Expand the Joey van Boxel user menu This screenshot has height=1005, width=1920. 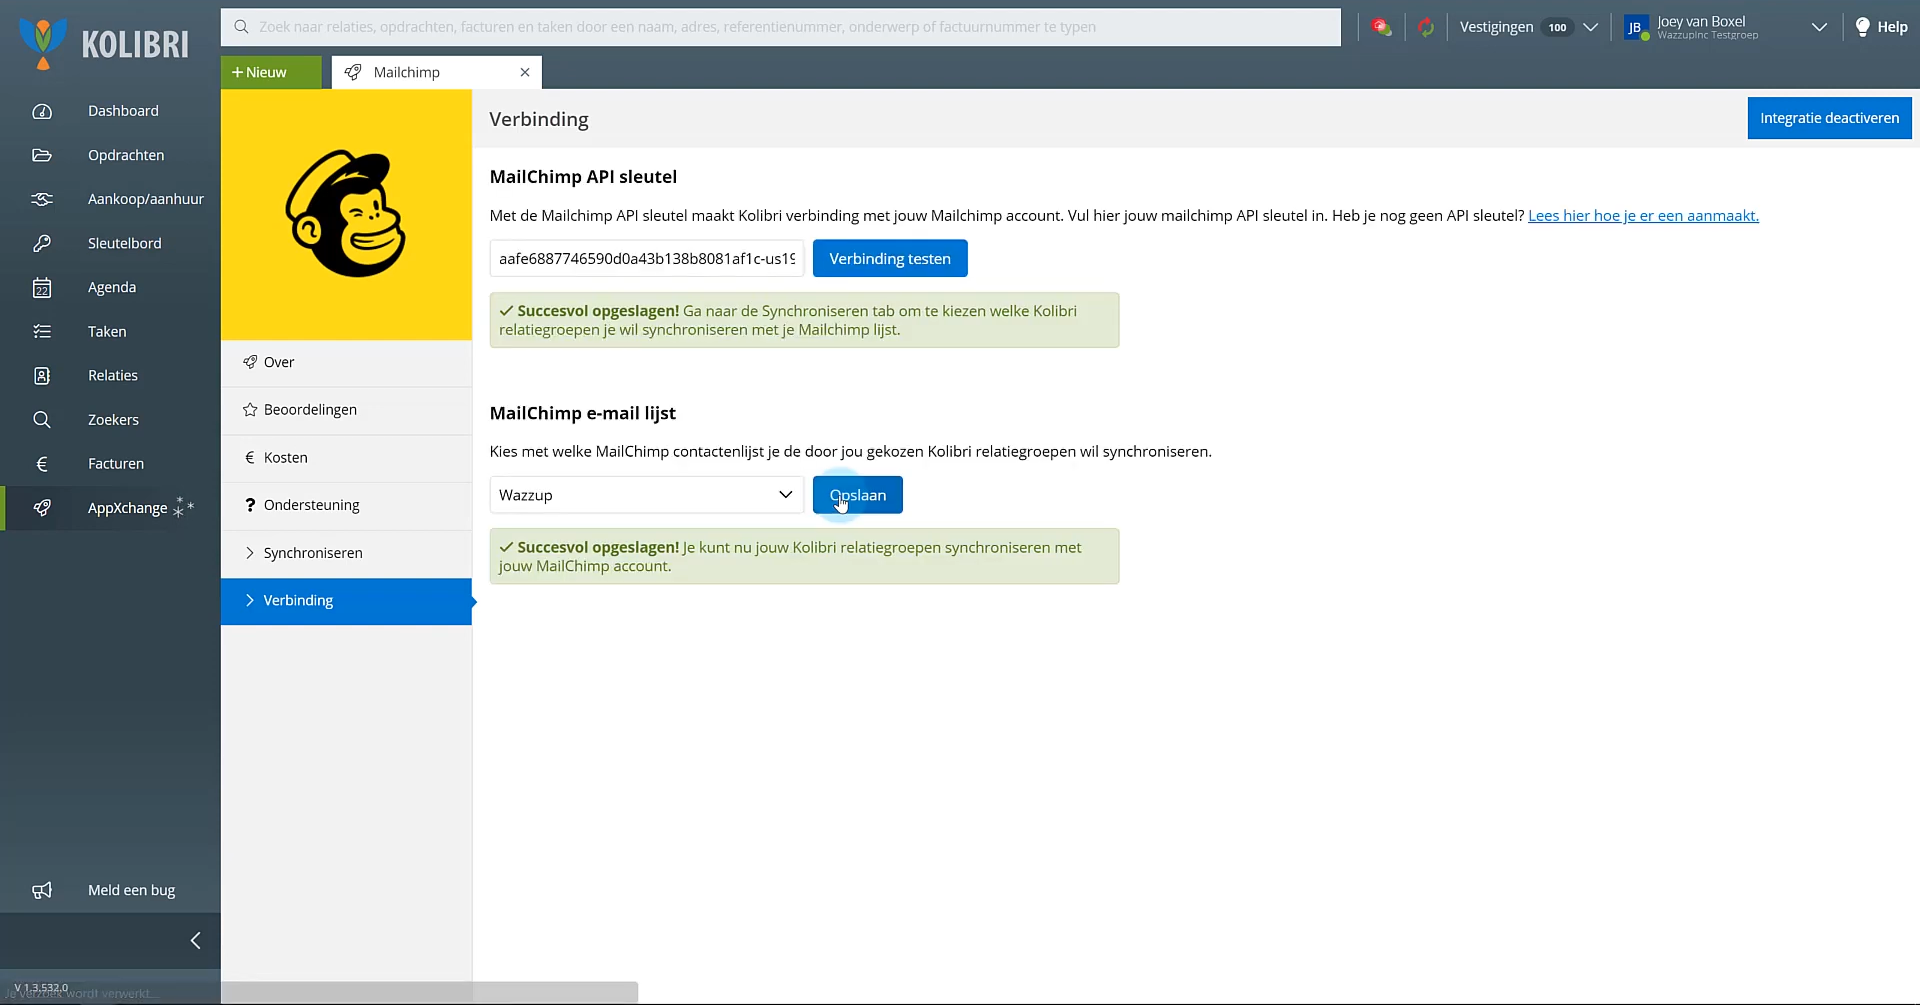click(1819, 27)
